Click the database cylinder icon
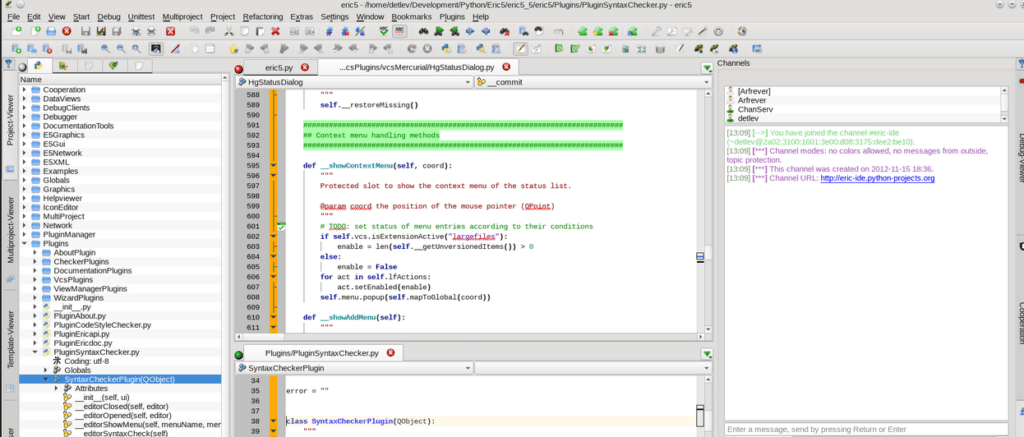Image resolution: width=1024 pixels, height=437 pixels. pos(660,48)
